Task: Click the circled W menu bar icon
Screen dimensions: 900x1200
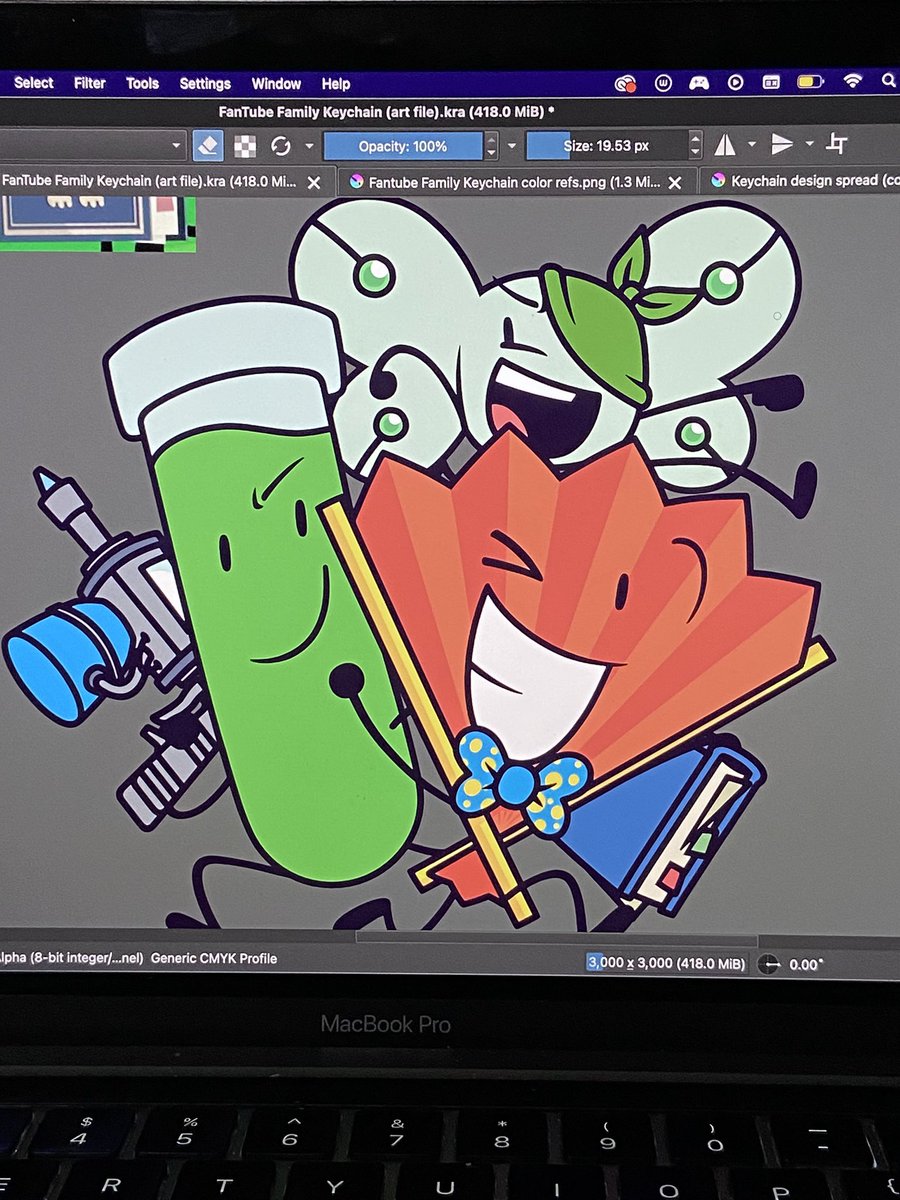Action: [x=663, y=84]
